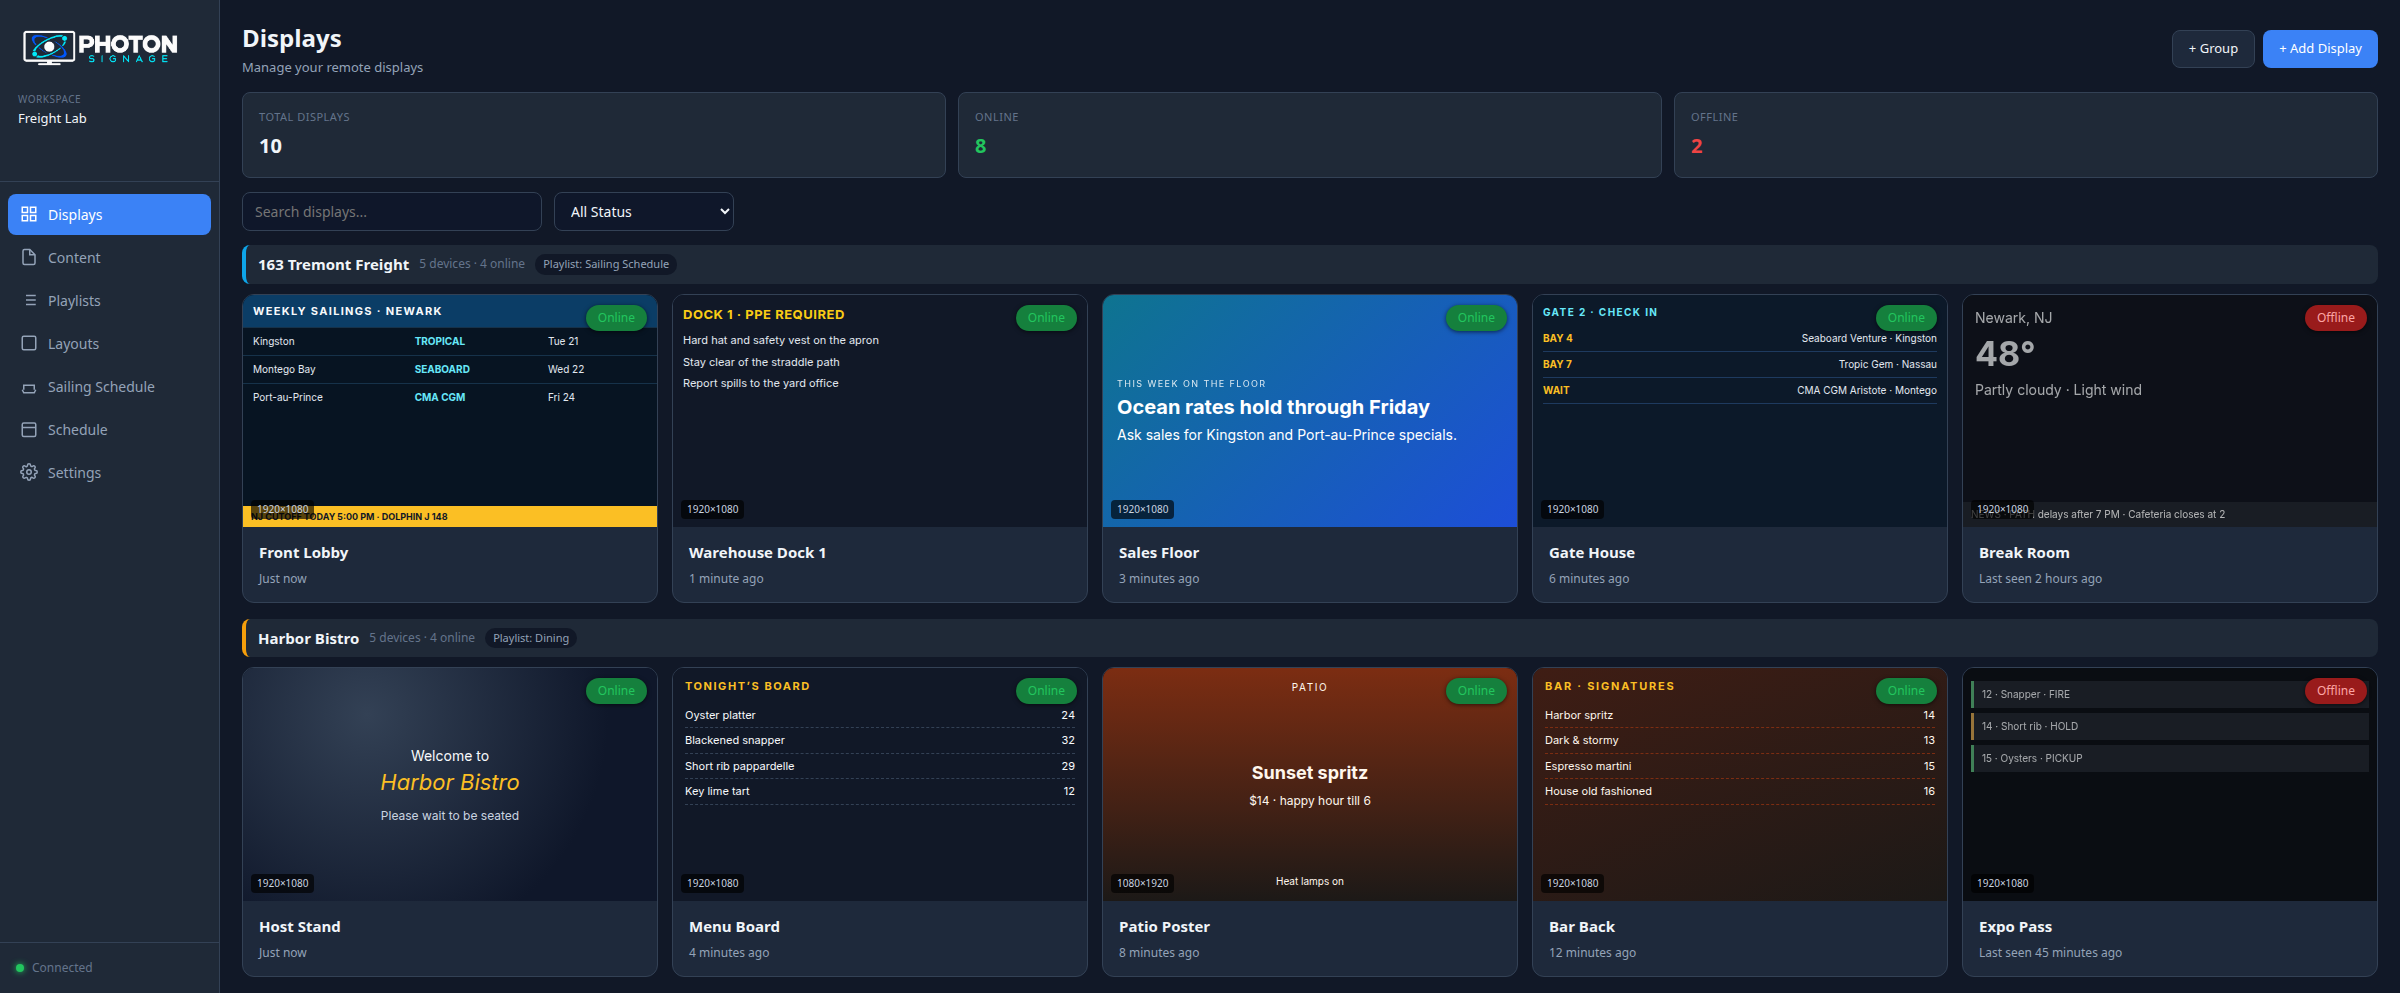Click the + Group button

click(x=2212, y=48)
